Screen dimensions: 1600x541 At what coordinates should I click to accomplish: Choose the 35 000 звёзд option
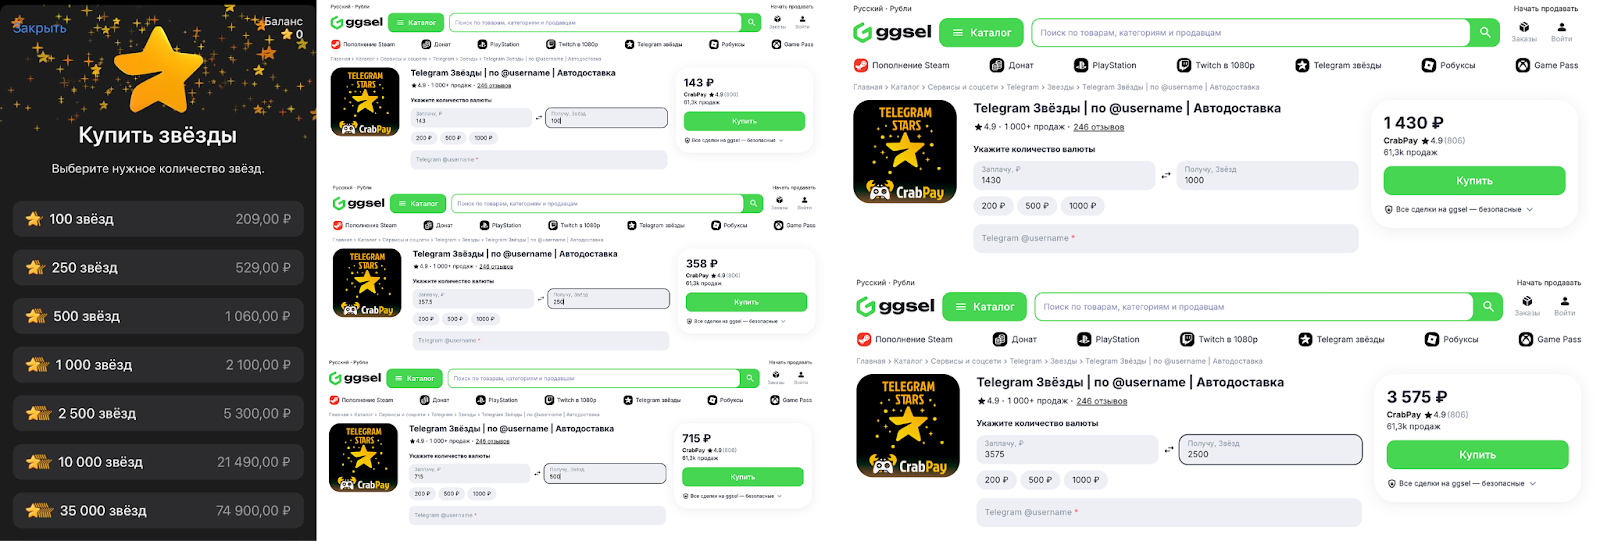click(x=158, y=511)
